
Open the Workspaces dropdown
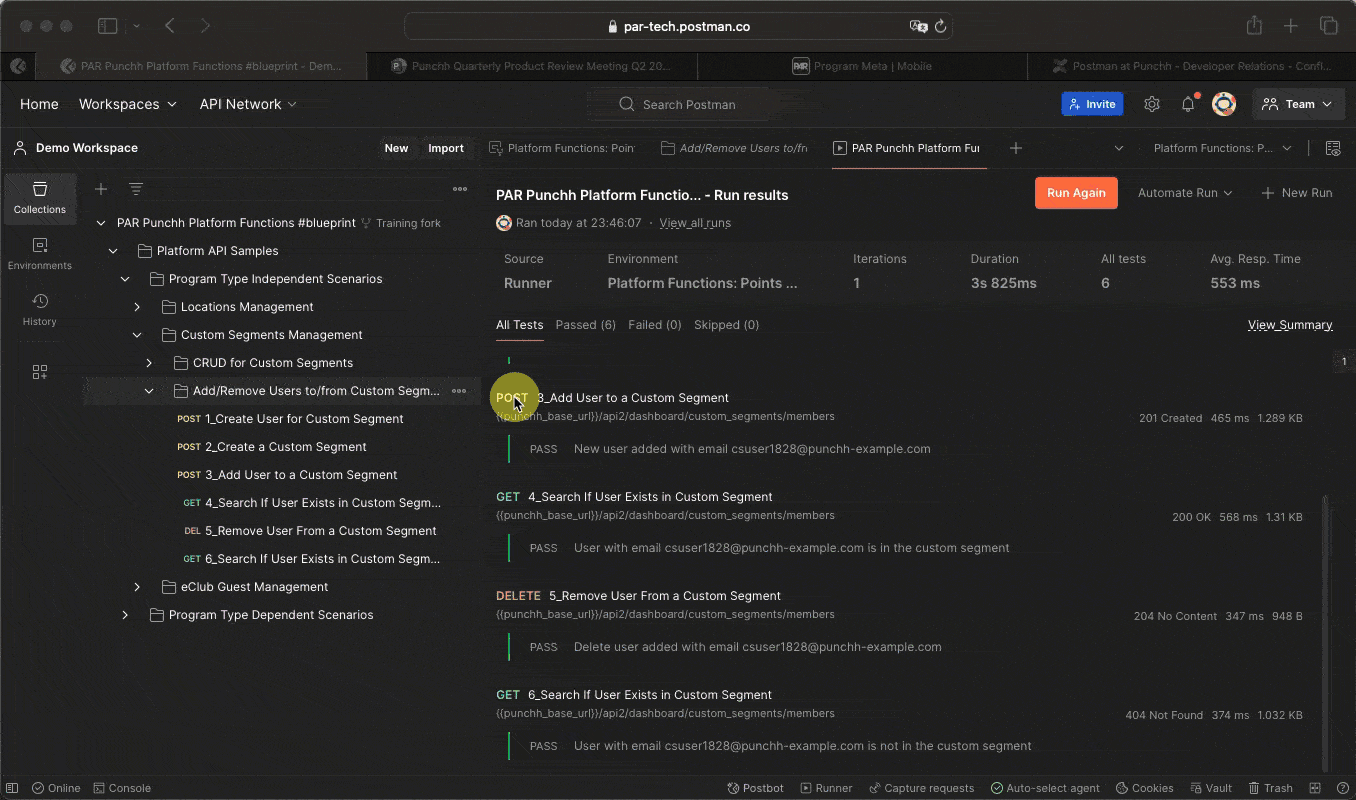128,104
